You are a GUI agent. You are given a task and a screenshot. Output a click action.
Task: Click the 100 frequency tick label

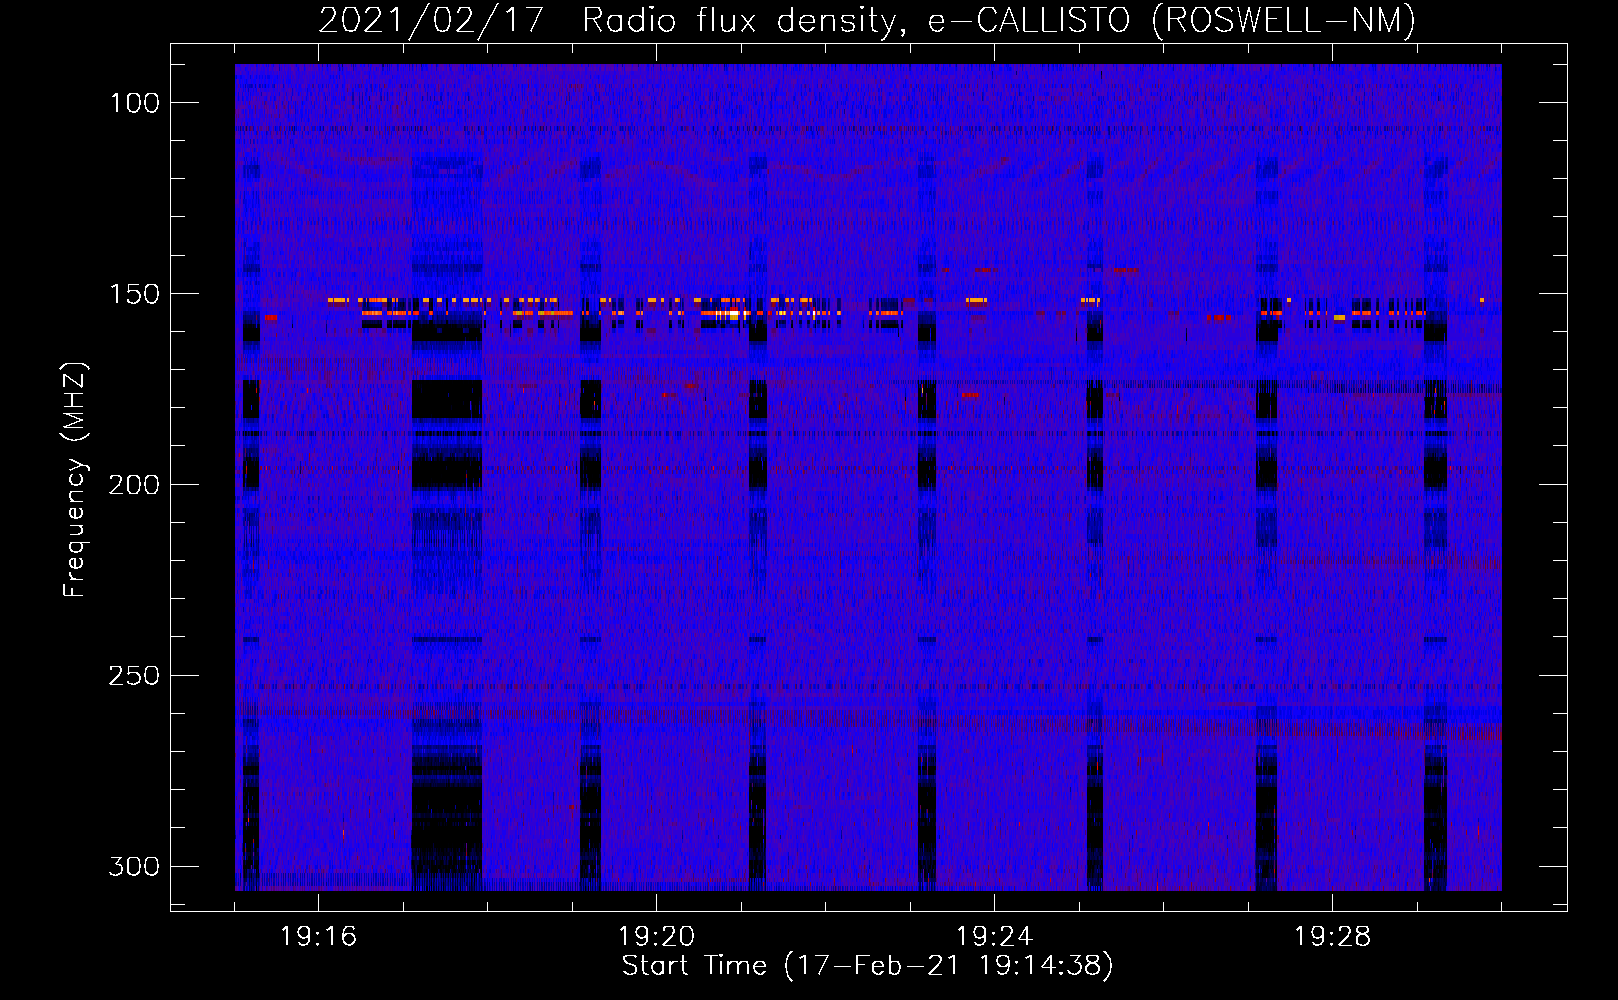(134, 103)
